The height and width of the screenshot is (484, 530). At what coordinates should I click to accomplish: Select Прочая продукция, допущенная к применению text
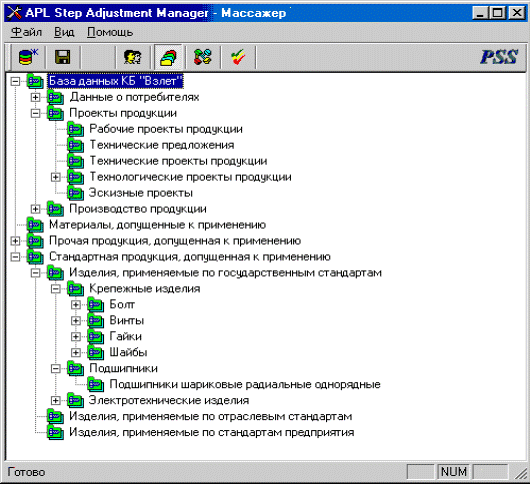click(175, 241)
